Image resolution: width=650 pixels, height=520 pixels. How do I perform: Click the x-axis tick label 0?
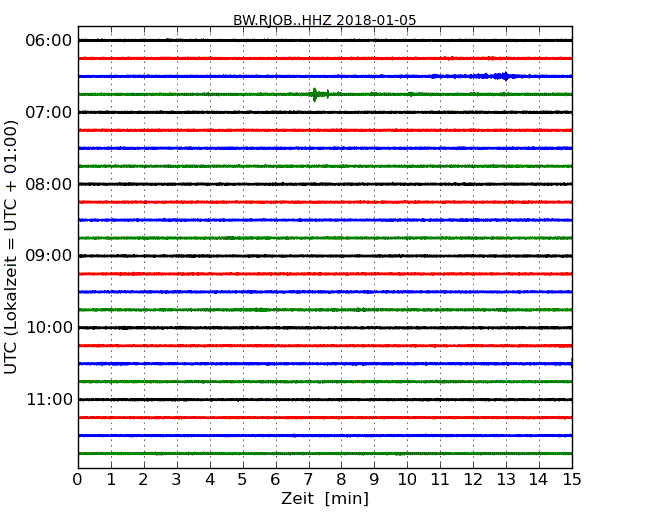(x=78, y=480)
